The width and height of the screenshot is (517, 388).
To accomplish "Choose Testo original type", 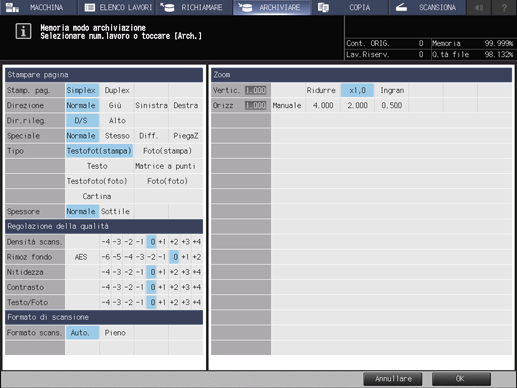I will pos(99,166).
